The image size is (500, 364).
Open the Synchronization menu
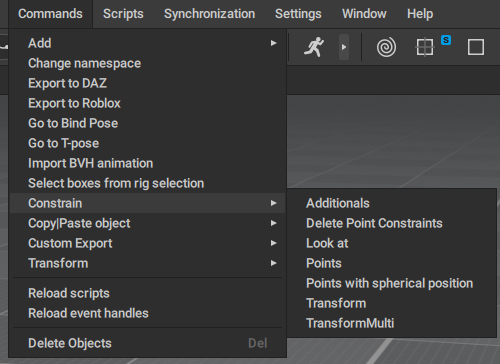coord(209,14)
